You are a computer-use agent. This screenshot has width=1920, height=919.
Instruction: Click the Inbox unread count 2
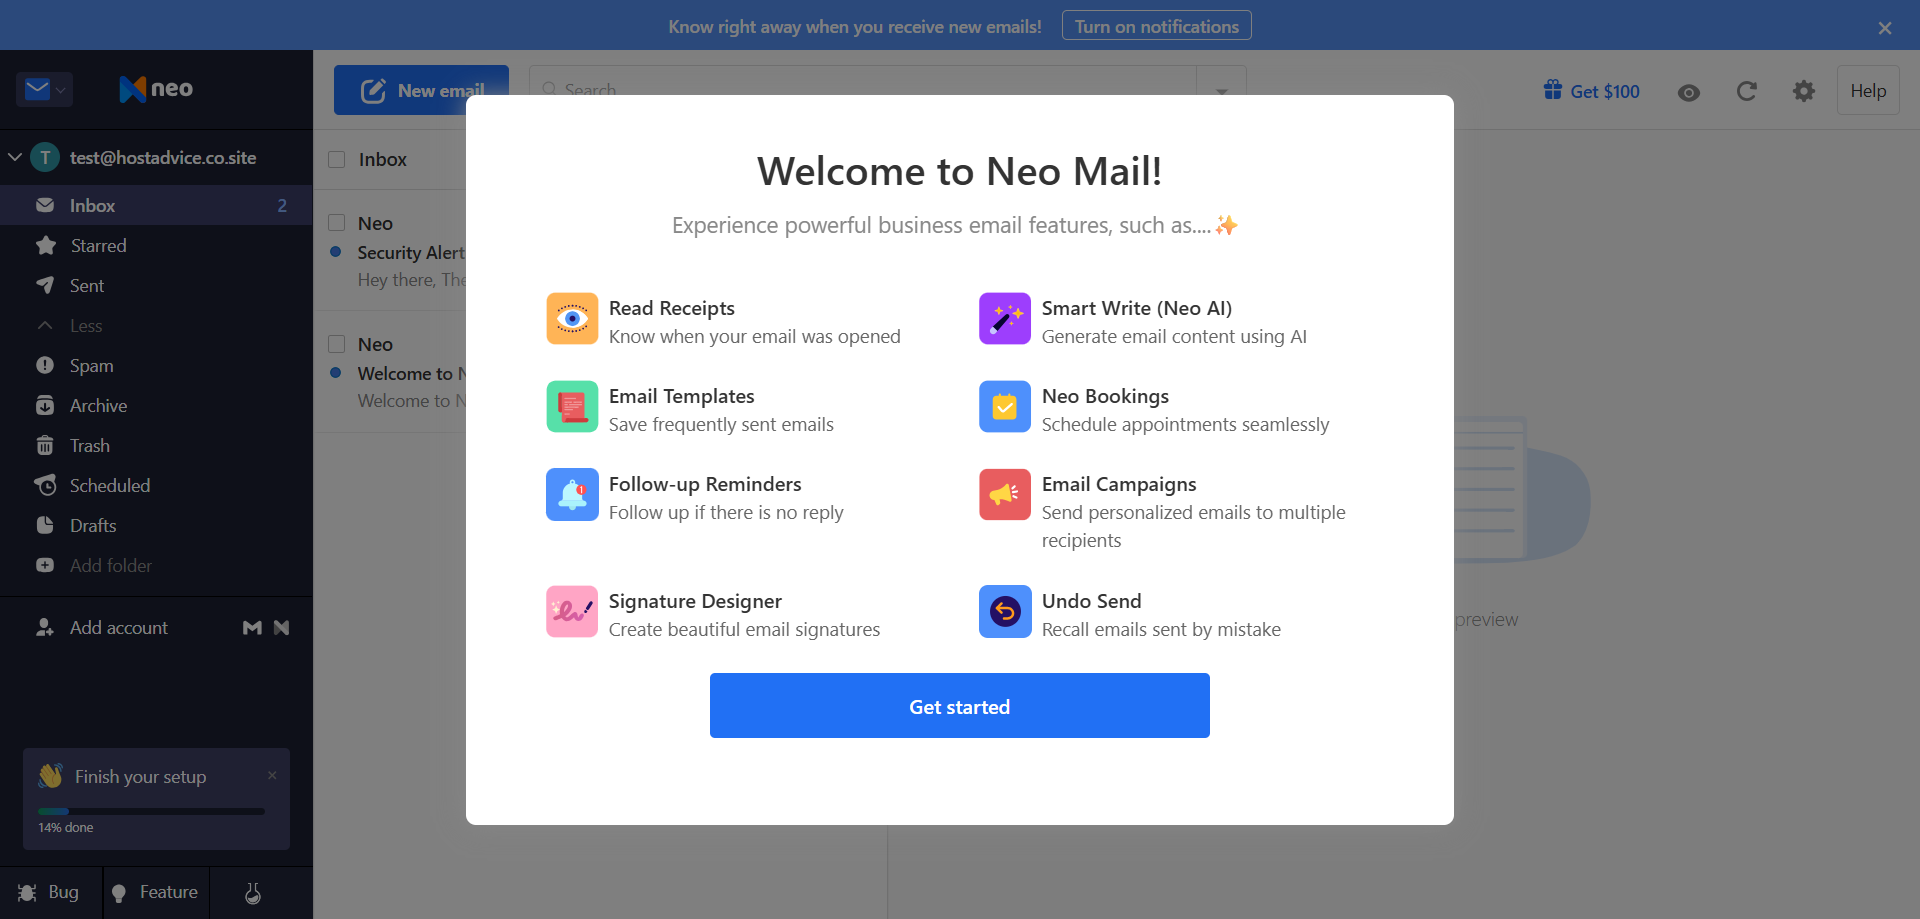click(x=282, y=205)
